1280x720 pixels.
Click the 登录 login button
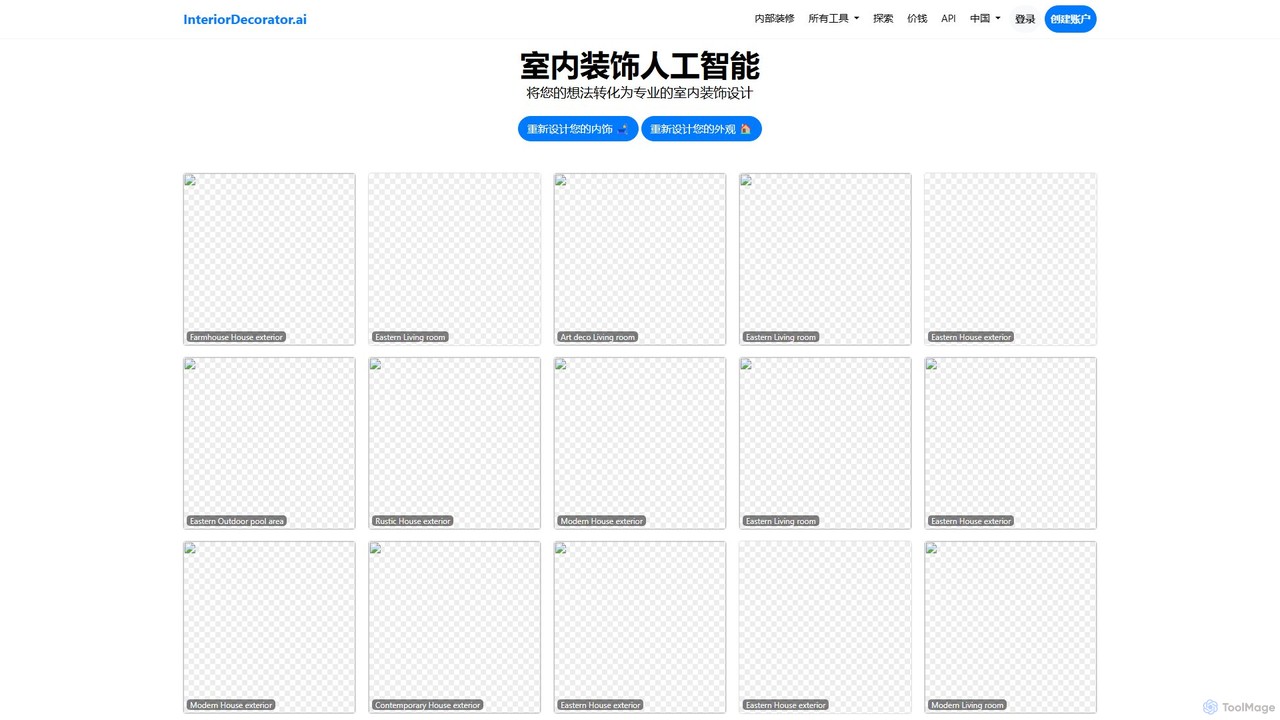tap(1025, 19)
